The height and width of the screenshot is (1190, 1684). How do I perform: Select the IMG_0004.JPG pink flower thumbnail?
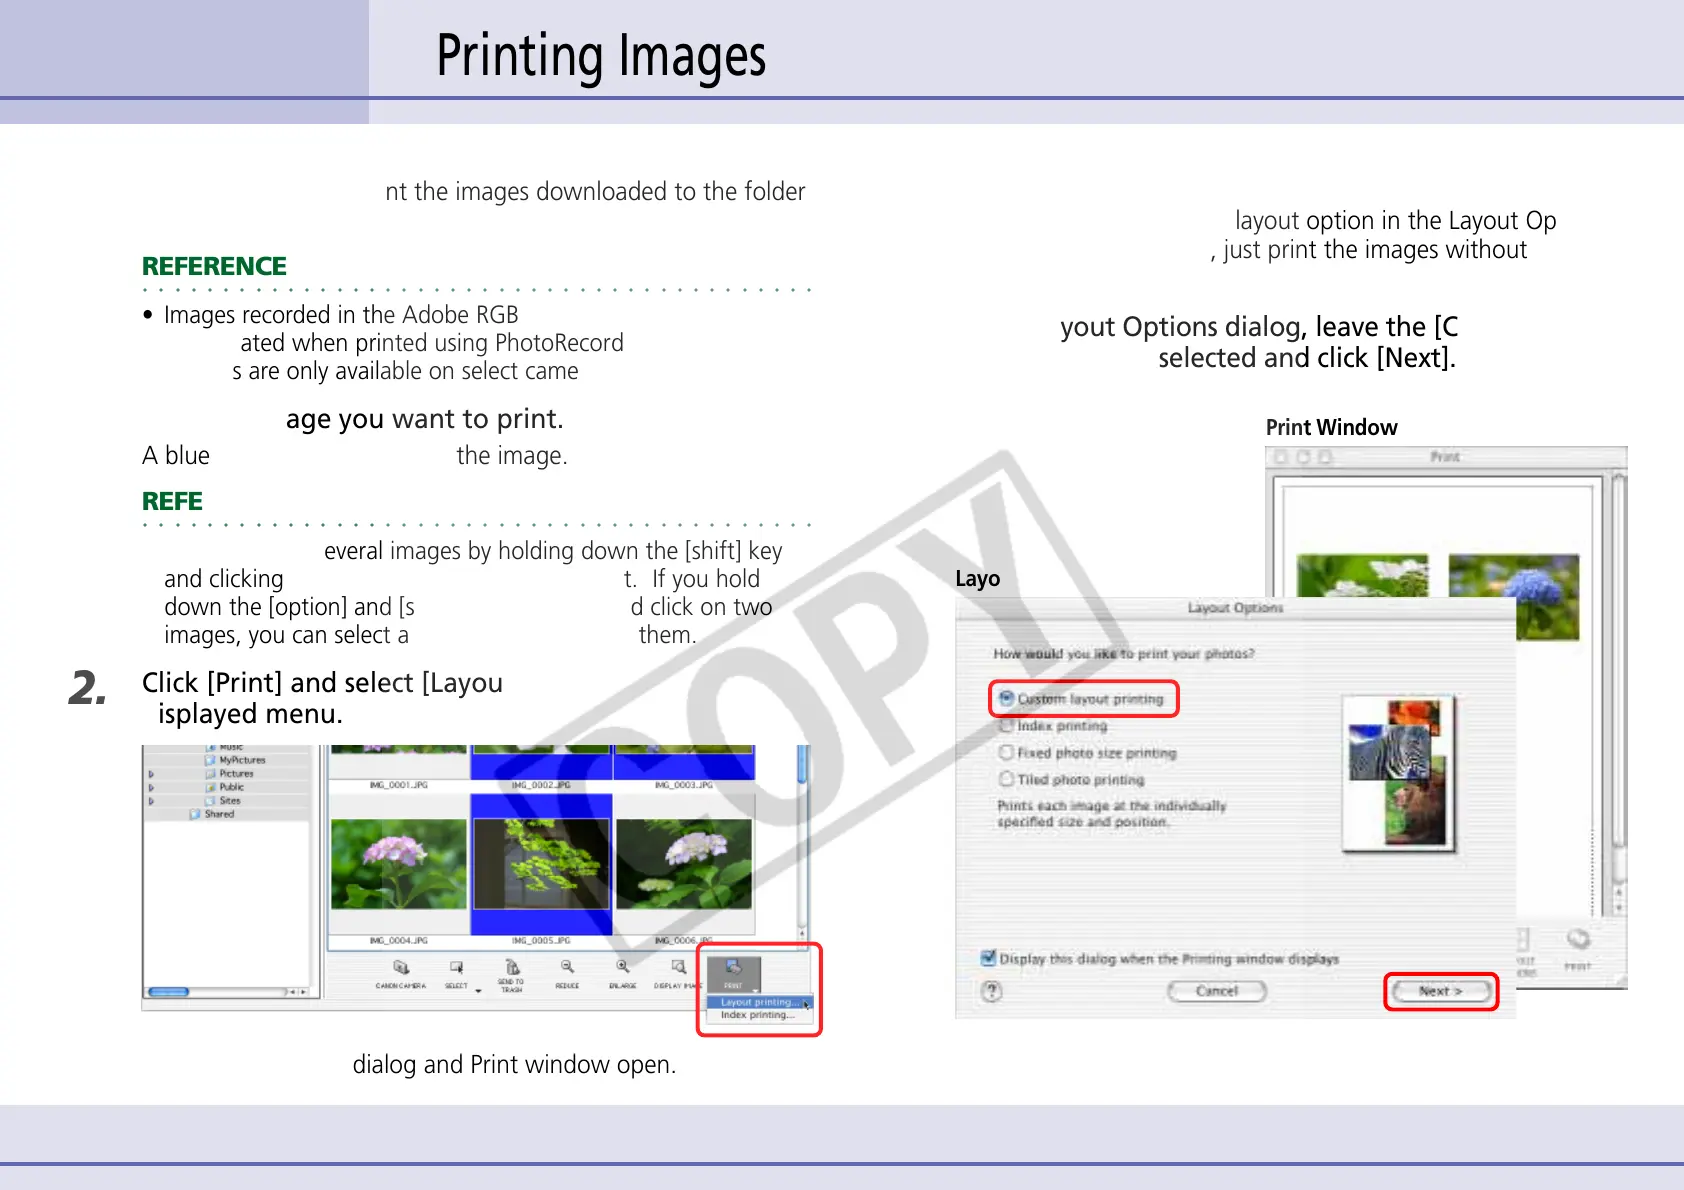pos(398,864)
